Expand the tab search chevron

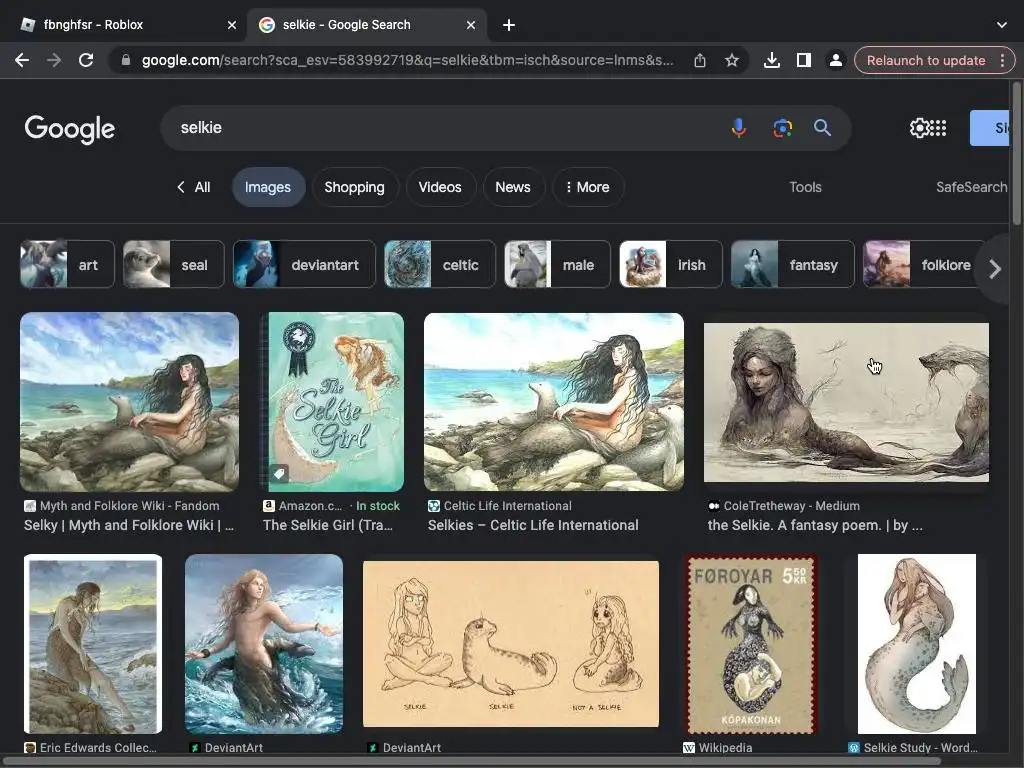[x=1002, y=25]
